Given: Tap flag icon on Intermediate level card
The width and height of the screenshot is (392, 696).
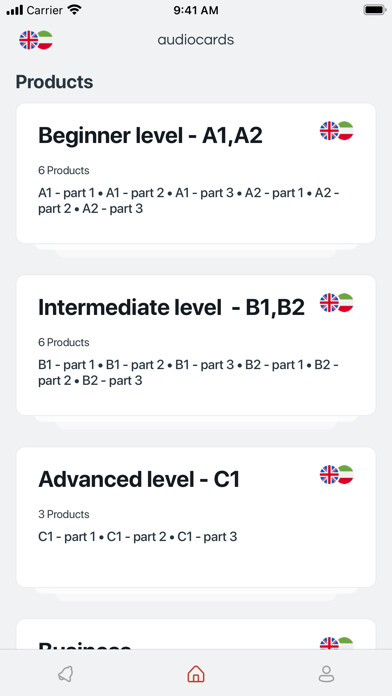Looking at the screenshot, I should tap(337, 303).
